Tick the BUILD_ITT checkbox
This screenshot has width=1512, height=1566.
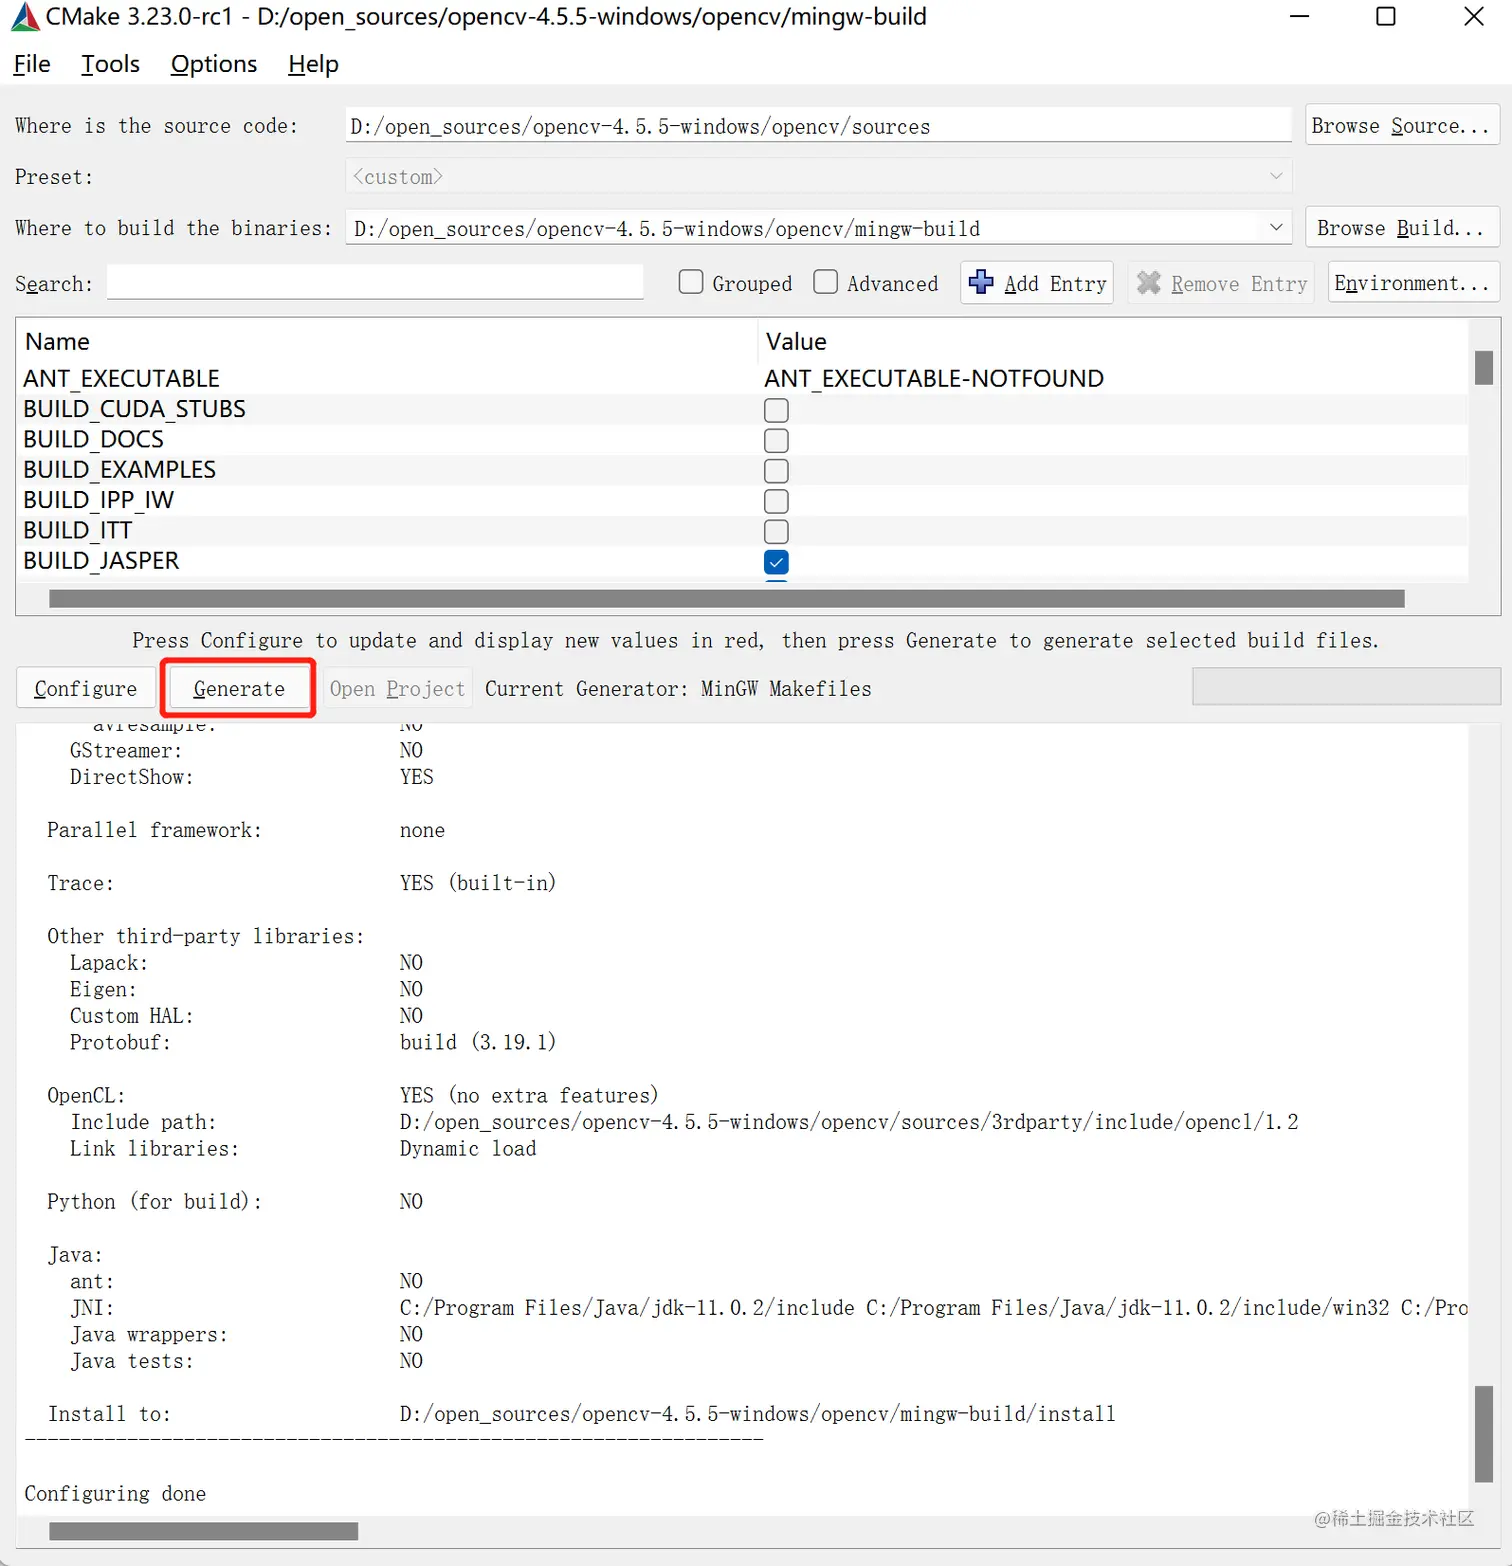coord(776,532)
